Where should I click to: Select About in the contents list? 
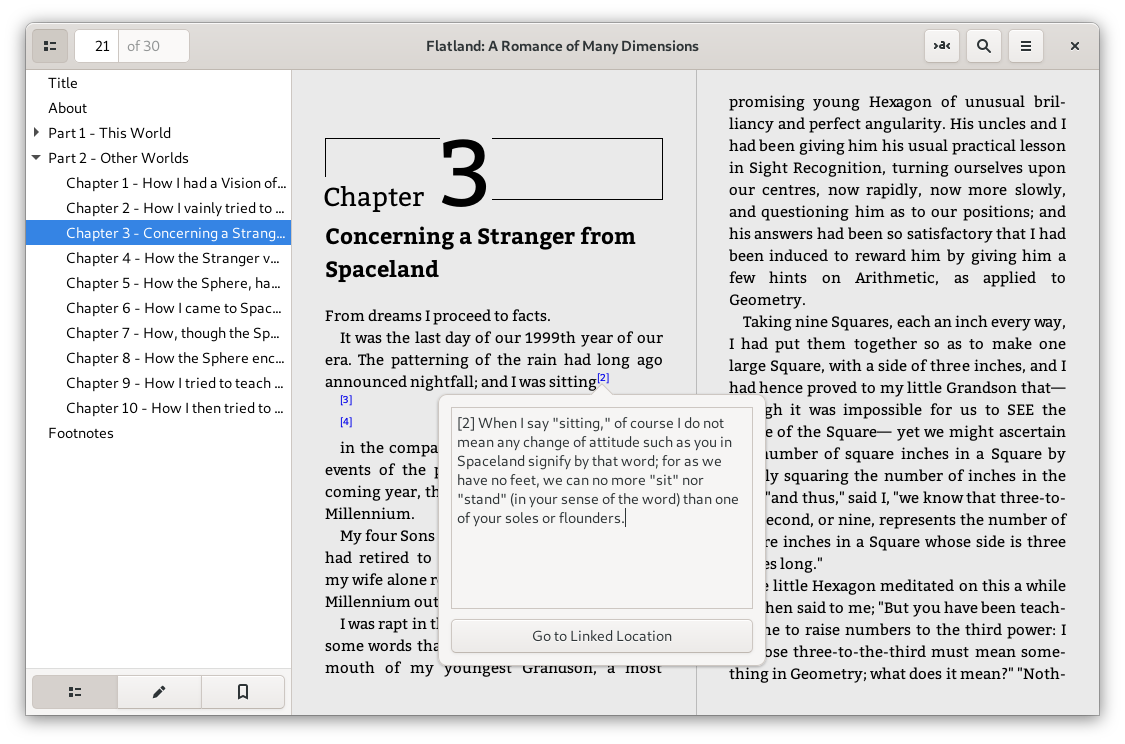click(159, 108)
